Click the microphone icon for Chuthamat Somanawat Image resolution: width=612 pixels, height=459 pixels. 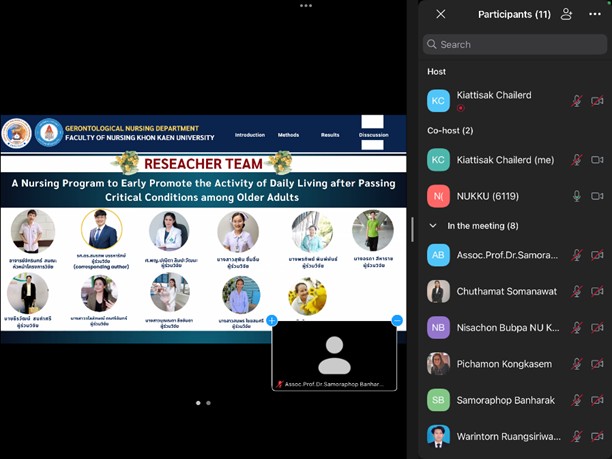(x=576, y=292)
